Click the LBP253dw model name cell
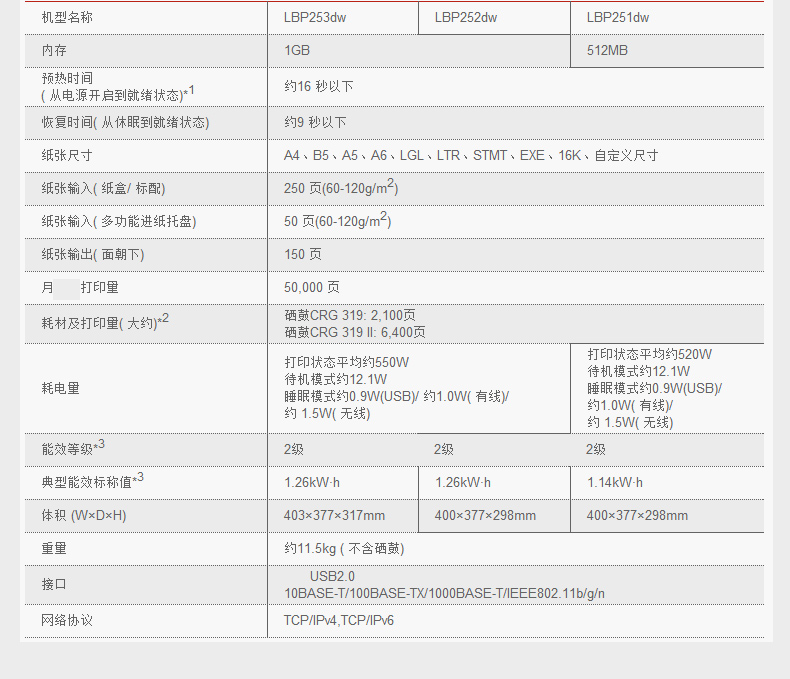This screenshot has height=679, width=790. 315,18
